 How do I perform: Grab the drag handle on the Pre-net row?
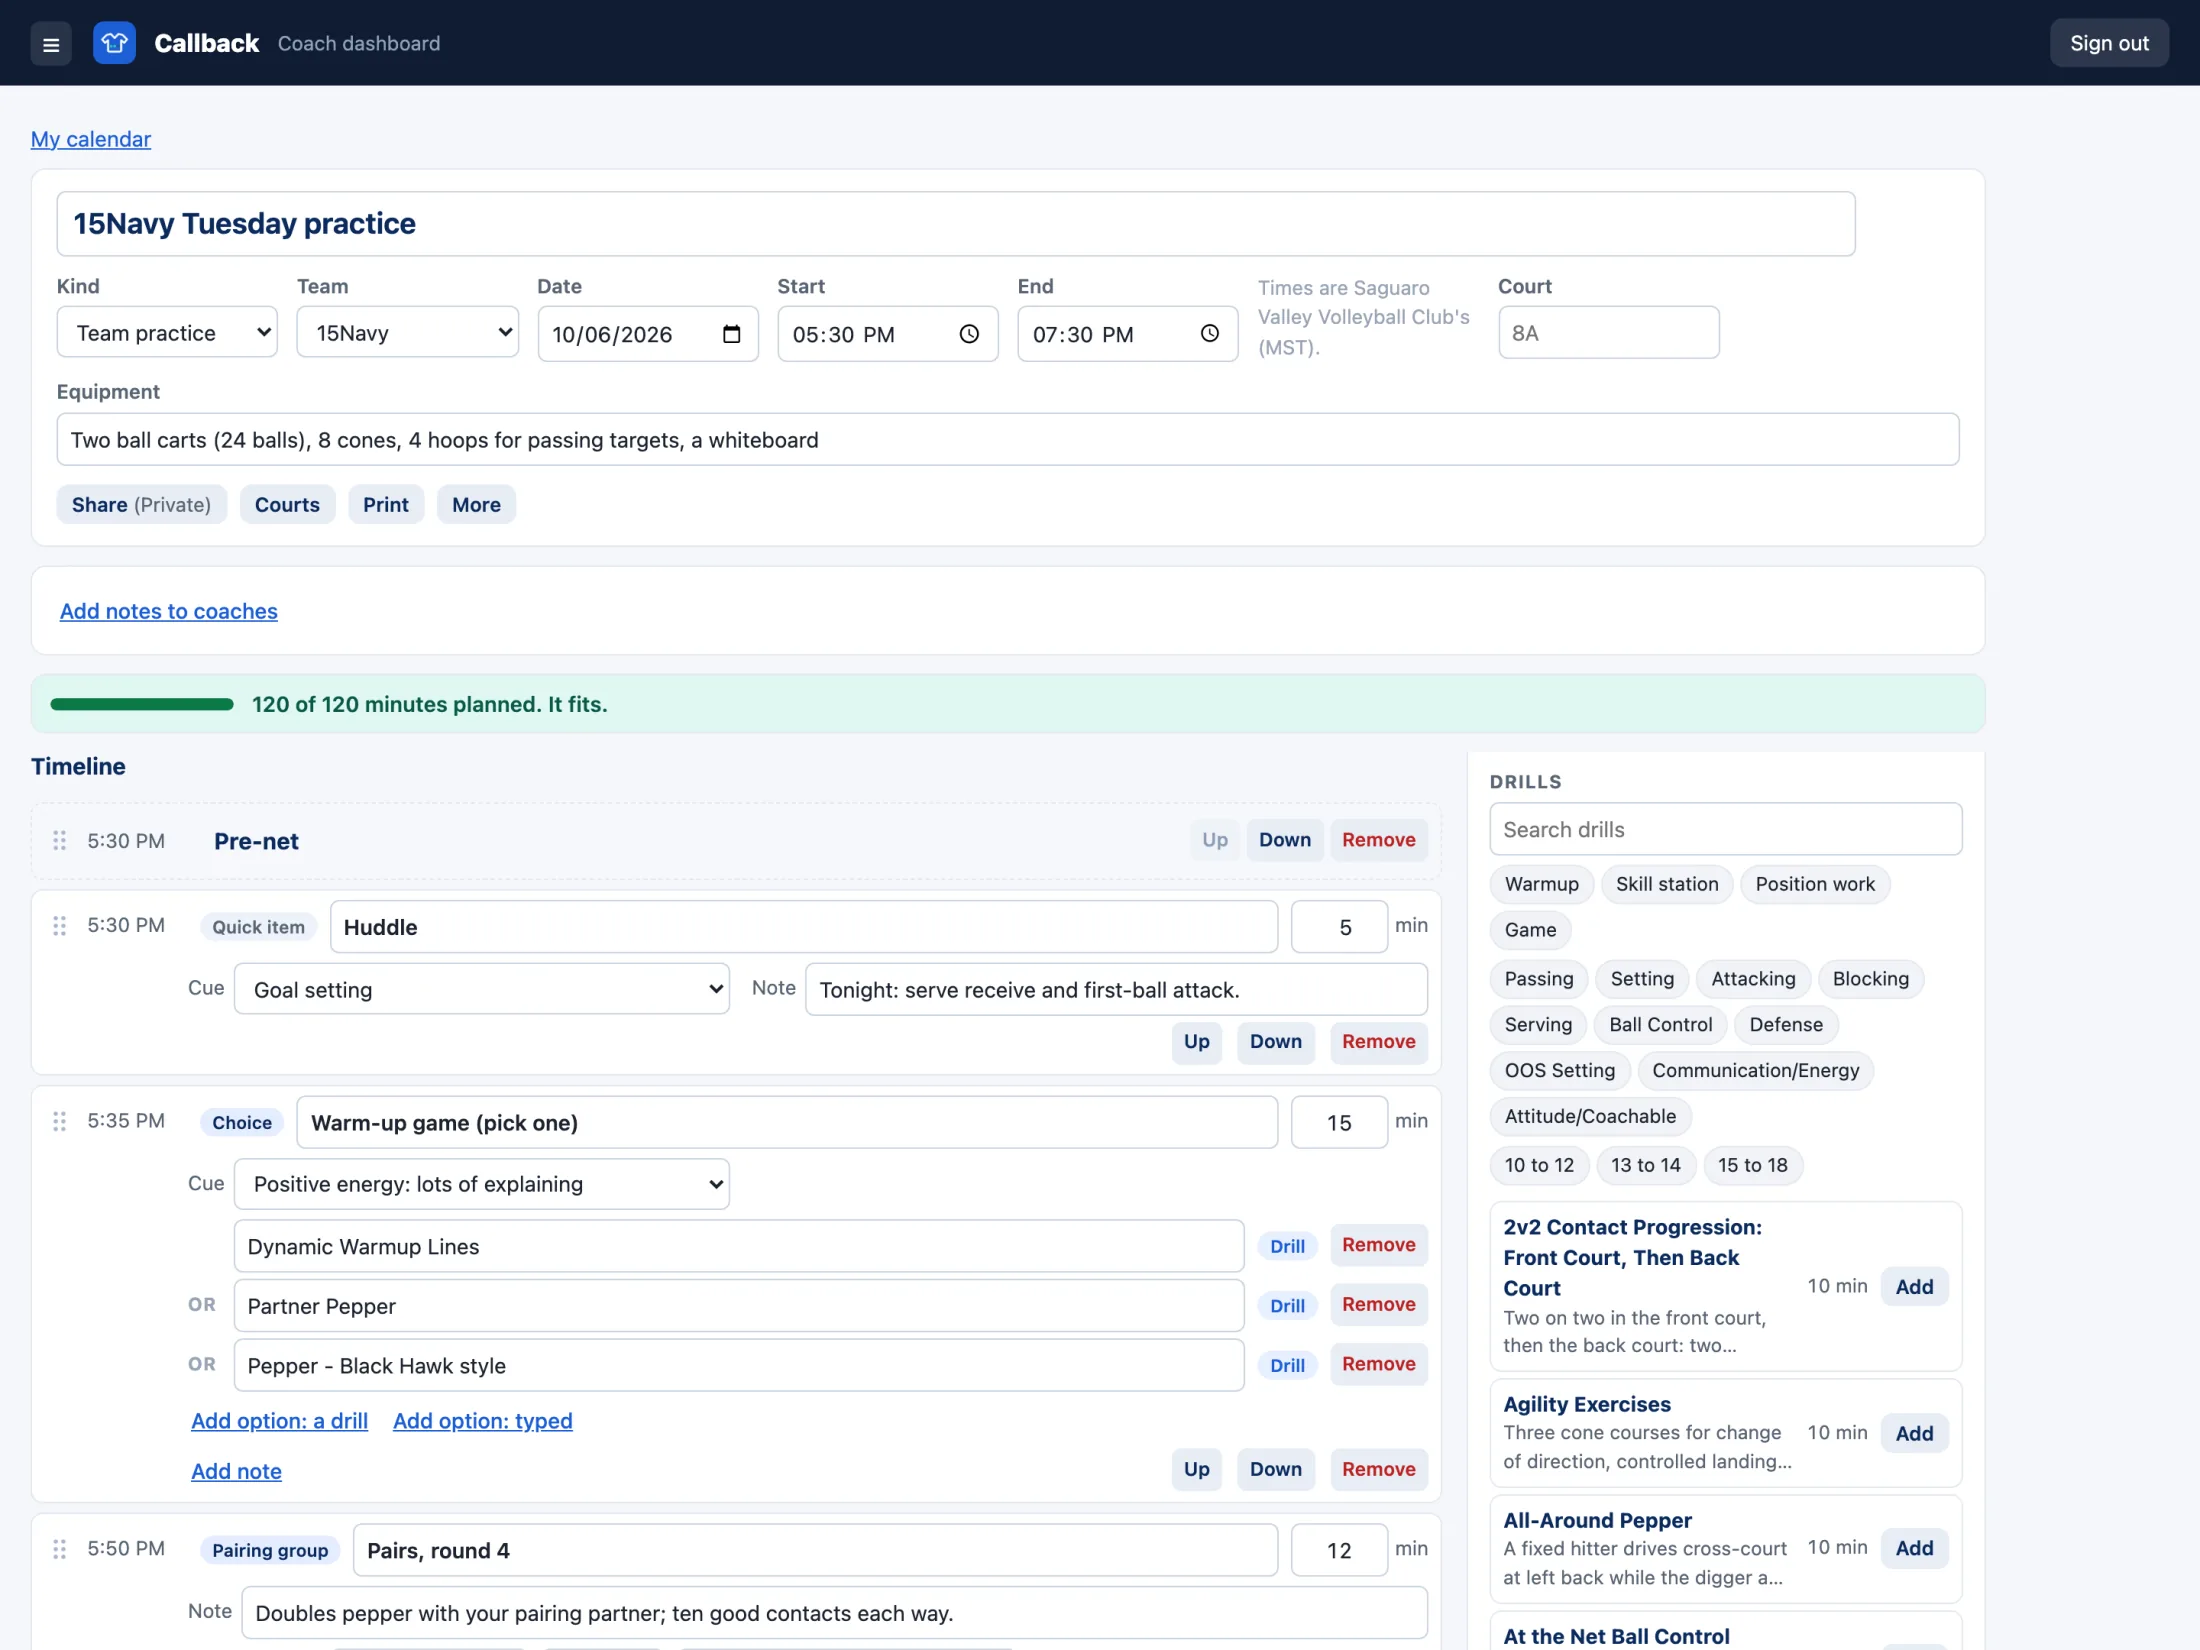pos(59,841)
